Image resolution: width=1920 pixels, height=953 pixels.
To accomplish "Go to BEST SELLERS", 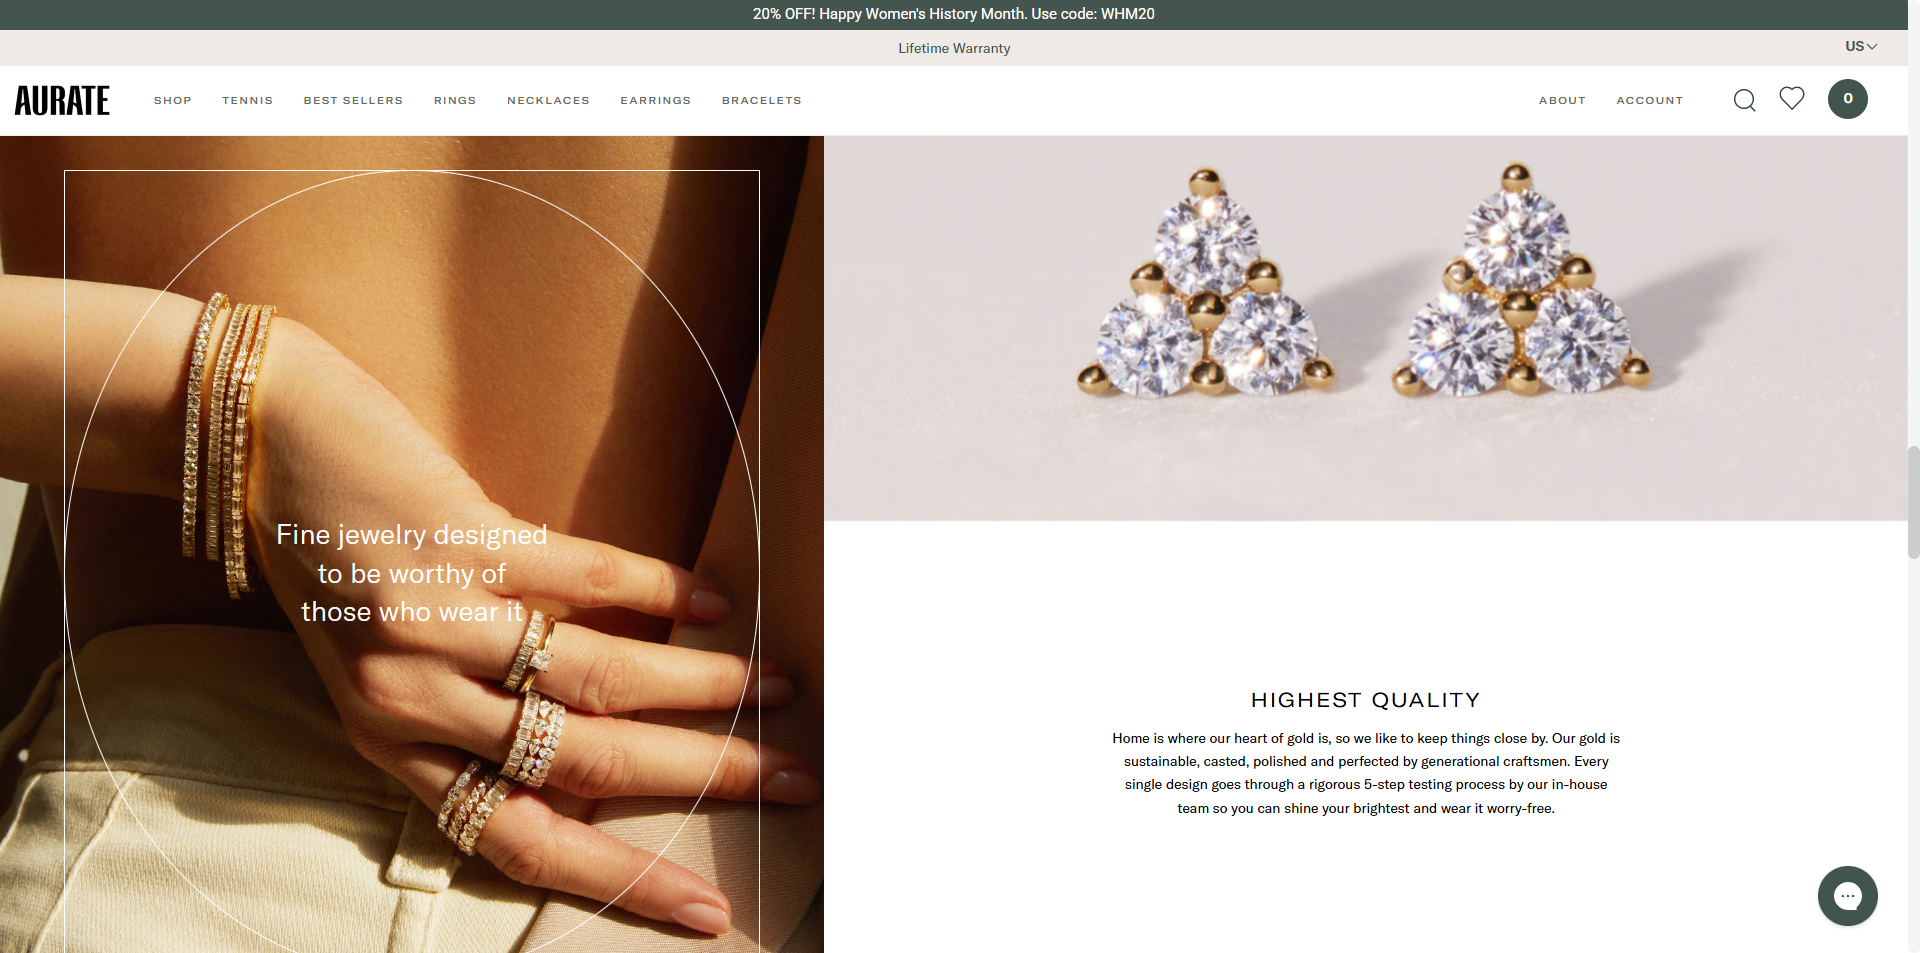I will tap(353, 100).
